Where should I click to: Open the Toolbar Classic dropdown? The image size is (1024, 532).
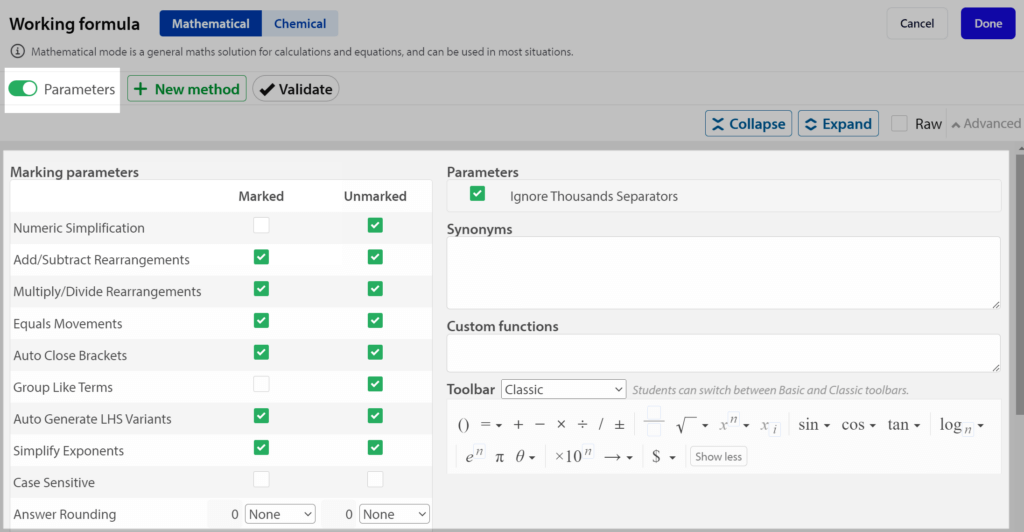click(564, 390)
